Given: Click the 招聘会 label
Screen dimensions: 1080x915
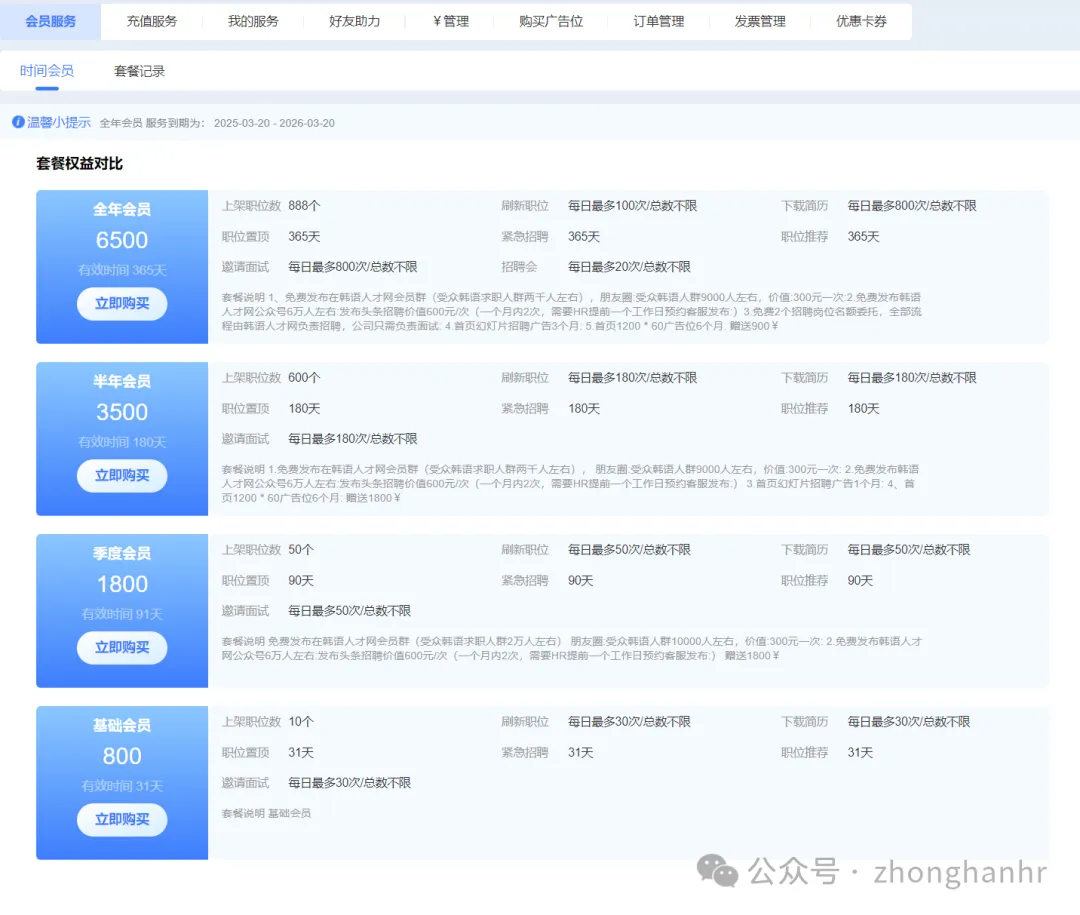Looking at the screenshot, I should (519, 267).
